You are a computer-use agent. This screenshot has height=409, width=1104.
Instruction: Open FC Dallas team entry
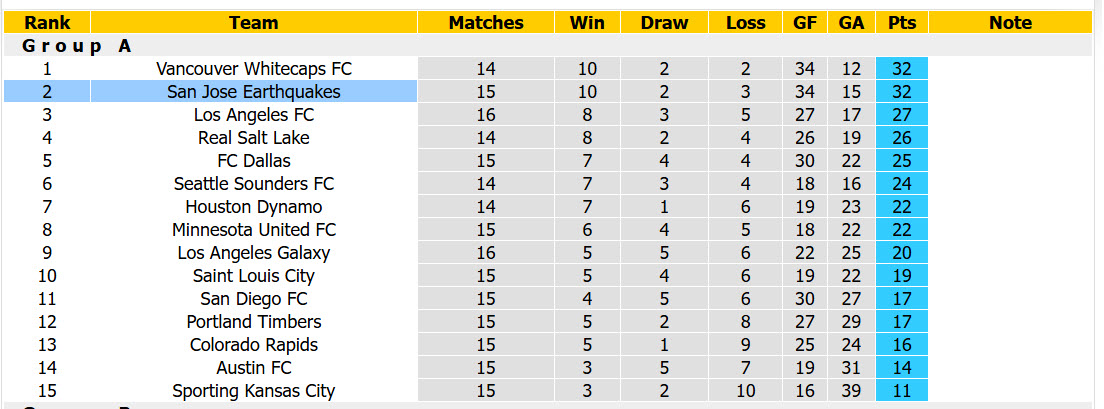point(253,161)
